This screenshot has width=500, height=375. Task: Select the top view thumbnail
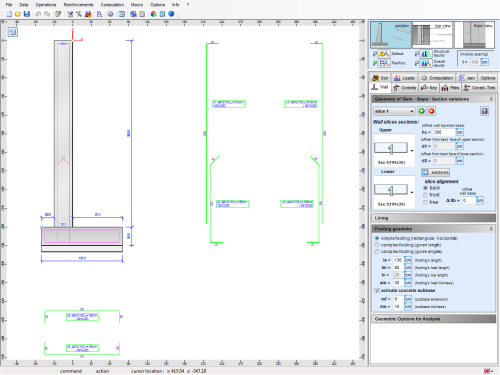[x=432, y=35]
